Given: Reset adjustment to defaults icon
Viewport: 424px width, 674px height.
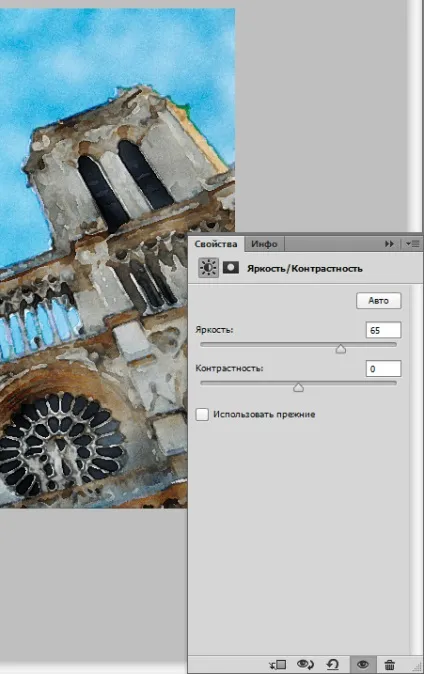Looking at the screenshot, I should 332,665.
